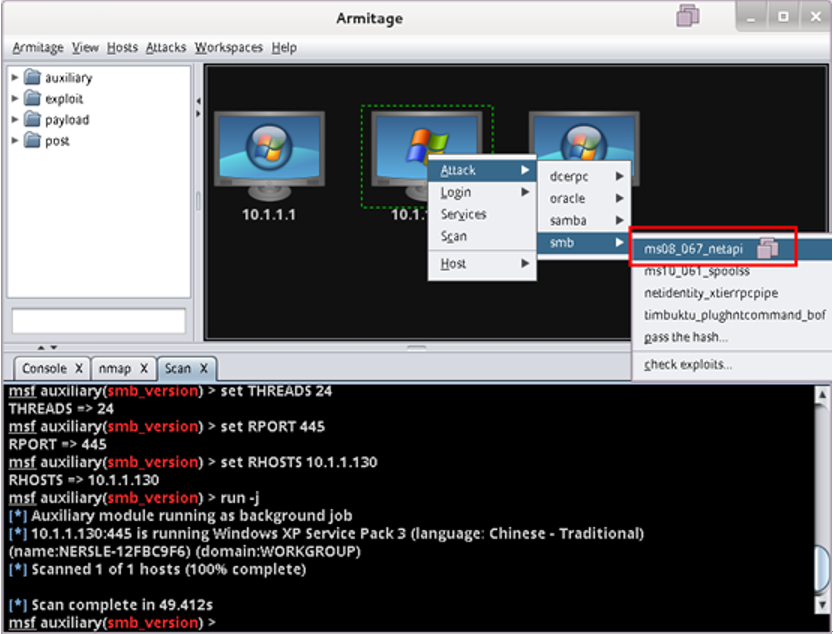Expand the post module tree node
This screenshot has height=634, width=833.
(15, 140)
